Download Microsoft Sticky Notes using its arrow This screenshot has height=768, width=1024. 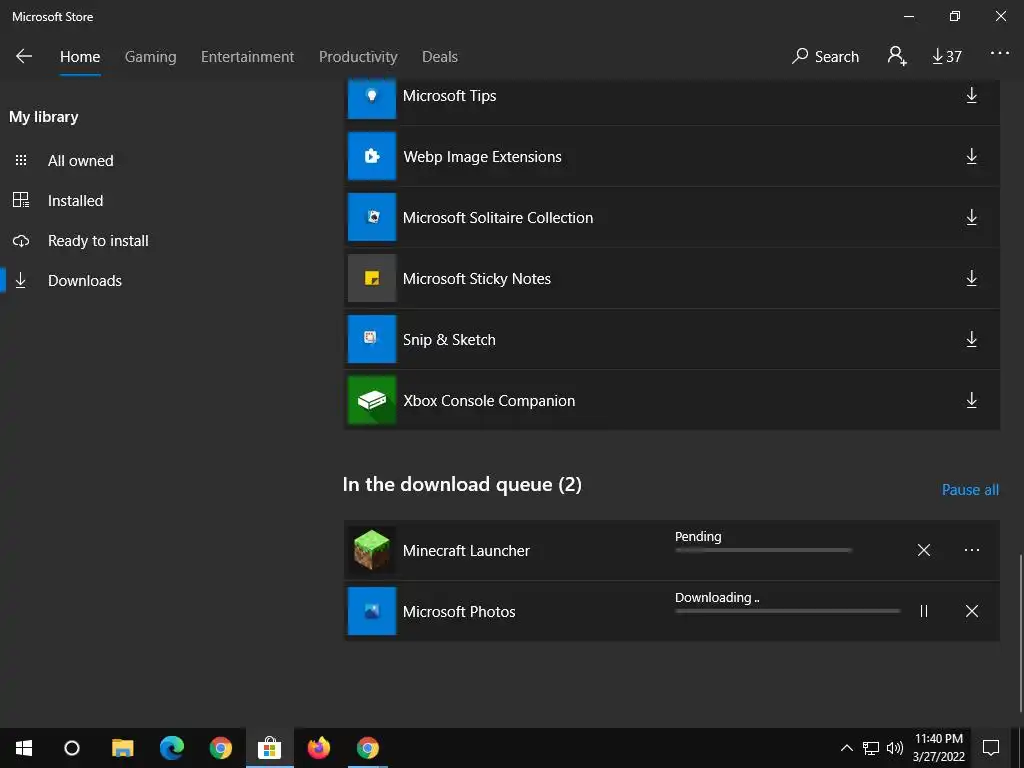972,278
